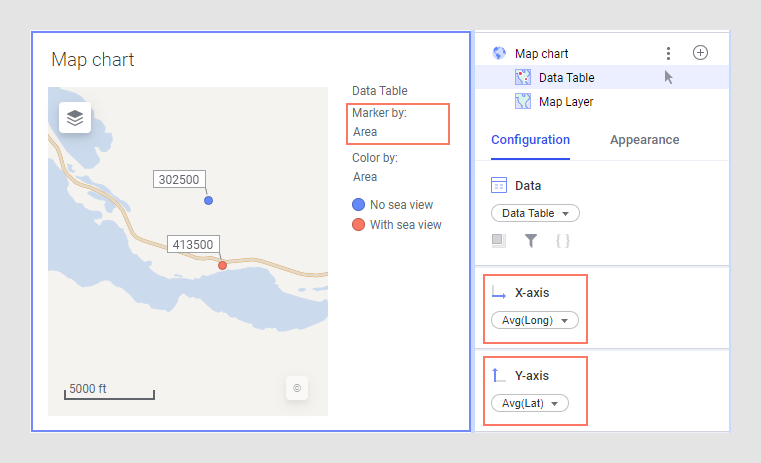
Task: Click the 413500 map marker label
Action: (192, 243)
